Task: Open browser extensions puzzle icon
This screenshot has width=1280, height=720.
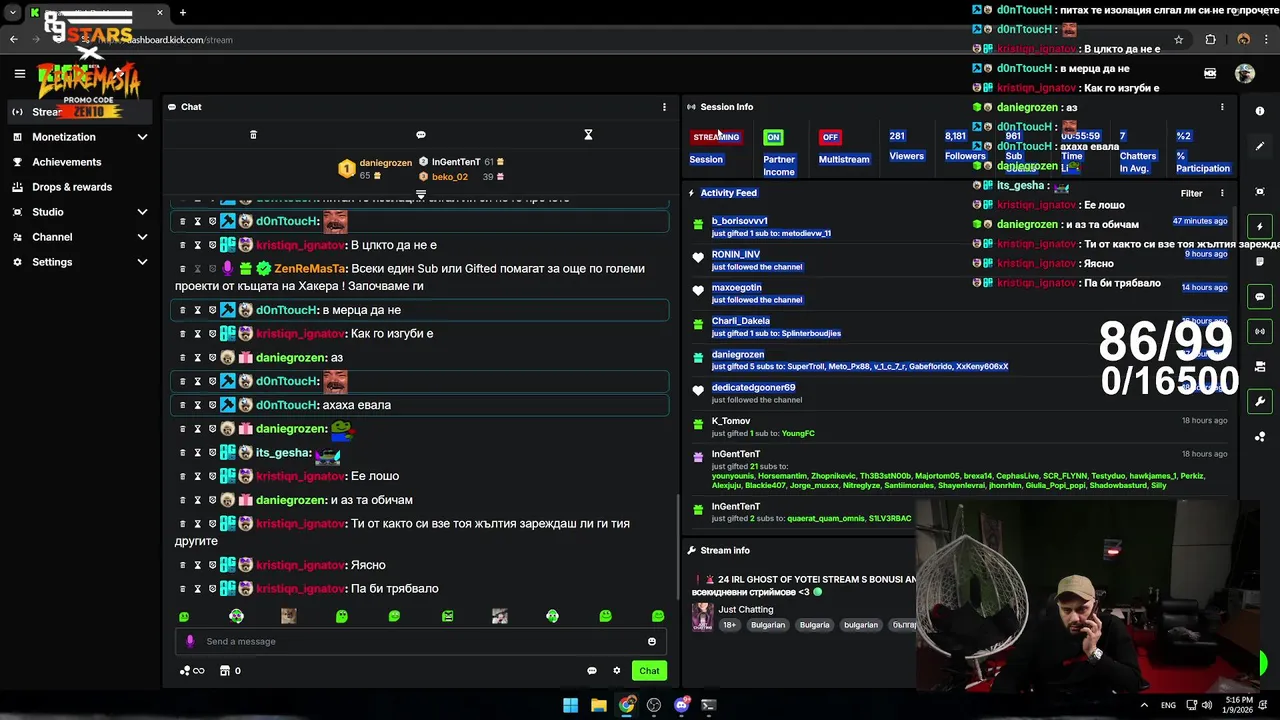Action: tap(1210, 40)
